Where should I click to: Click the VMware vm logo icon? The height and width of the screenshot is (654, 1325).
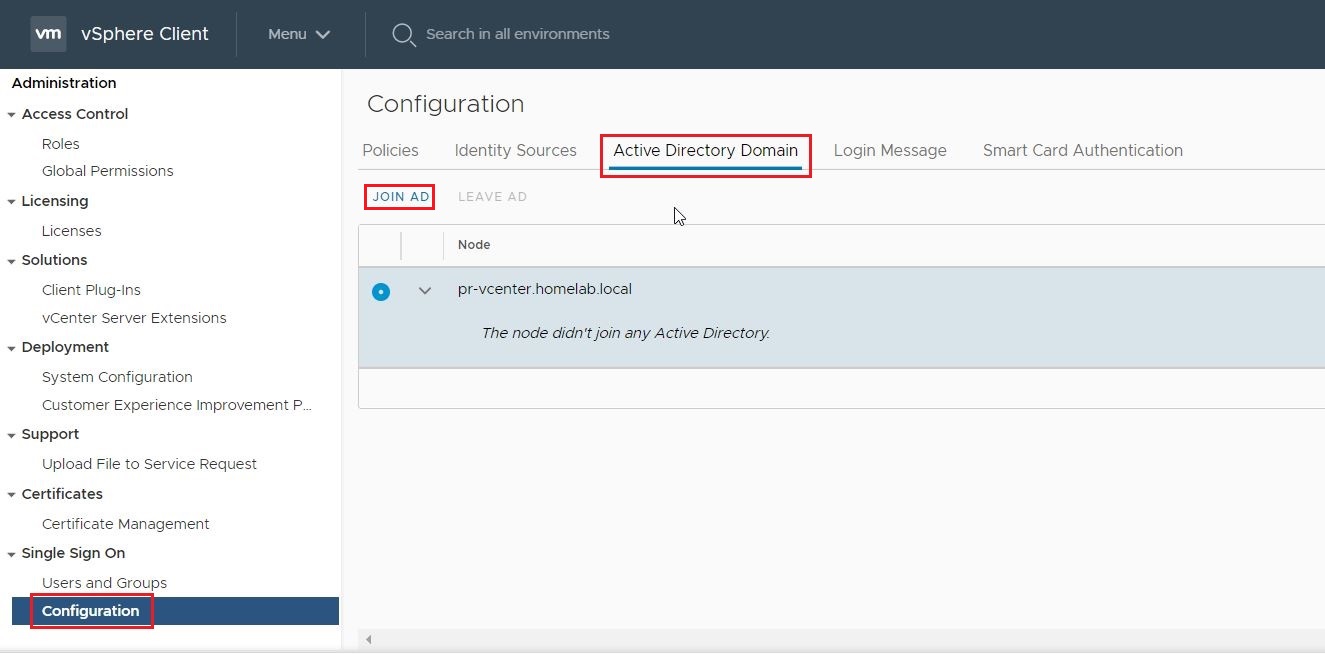tap(49, 34)
